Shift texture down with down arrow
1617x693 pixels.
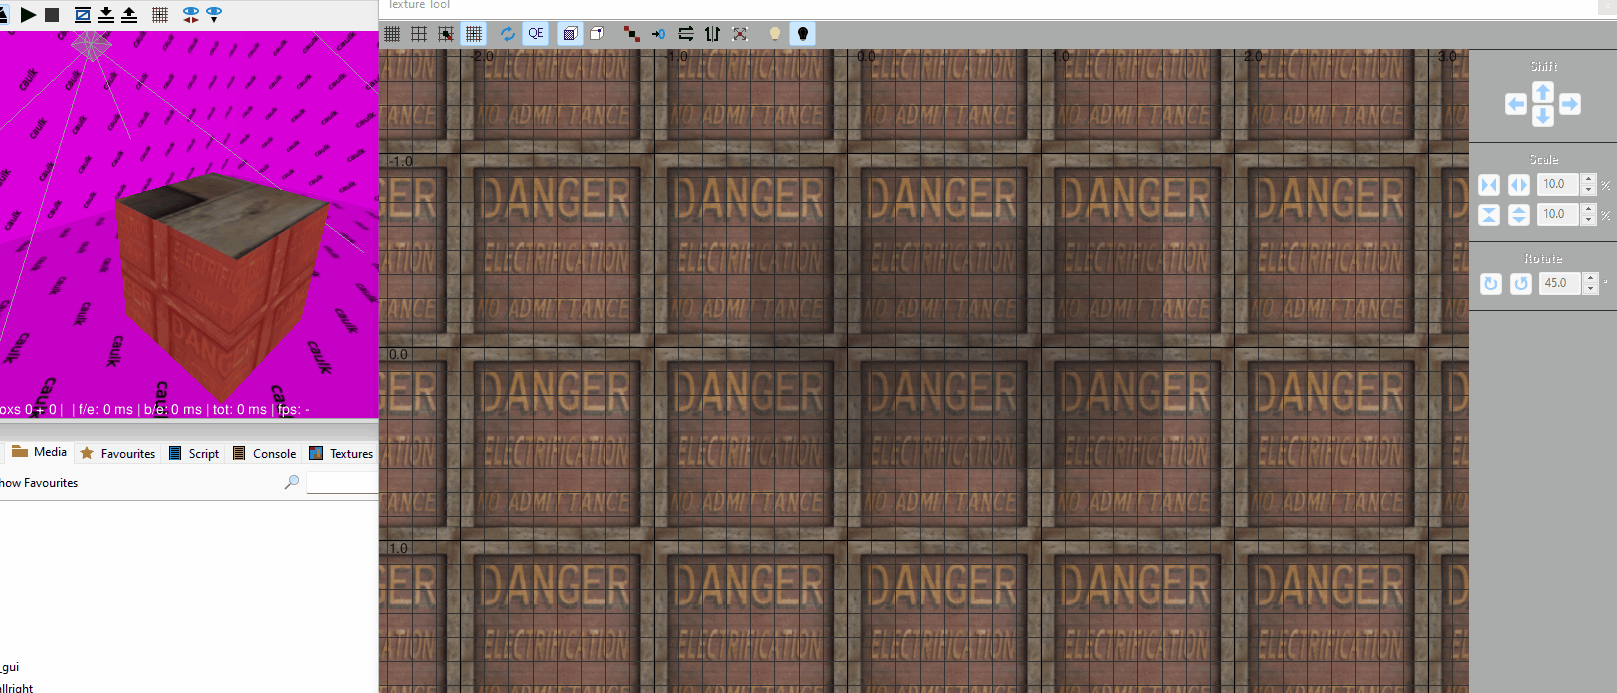coord(1543,116)
